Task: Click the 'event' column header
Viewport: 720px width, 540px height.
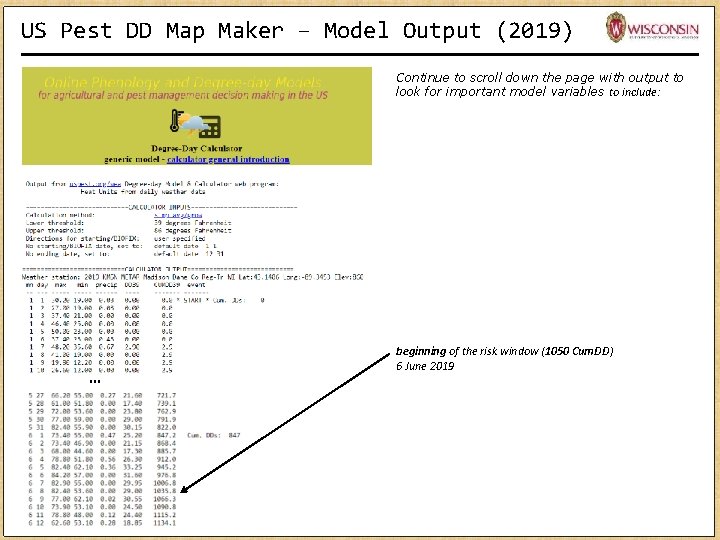Action: pyautogui.click(x=196, y=285)
